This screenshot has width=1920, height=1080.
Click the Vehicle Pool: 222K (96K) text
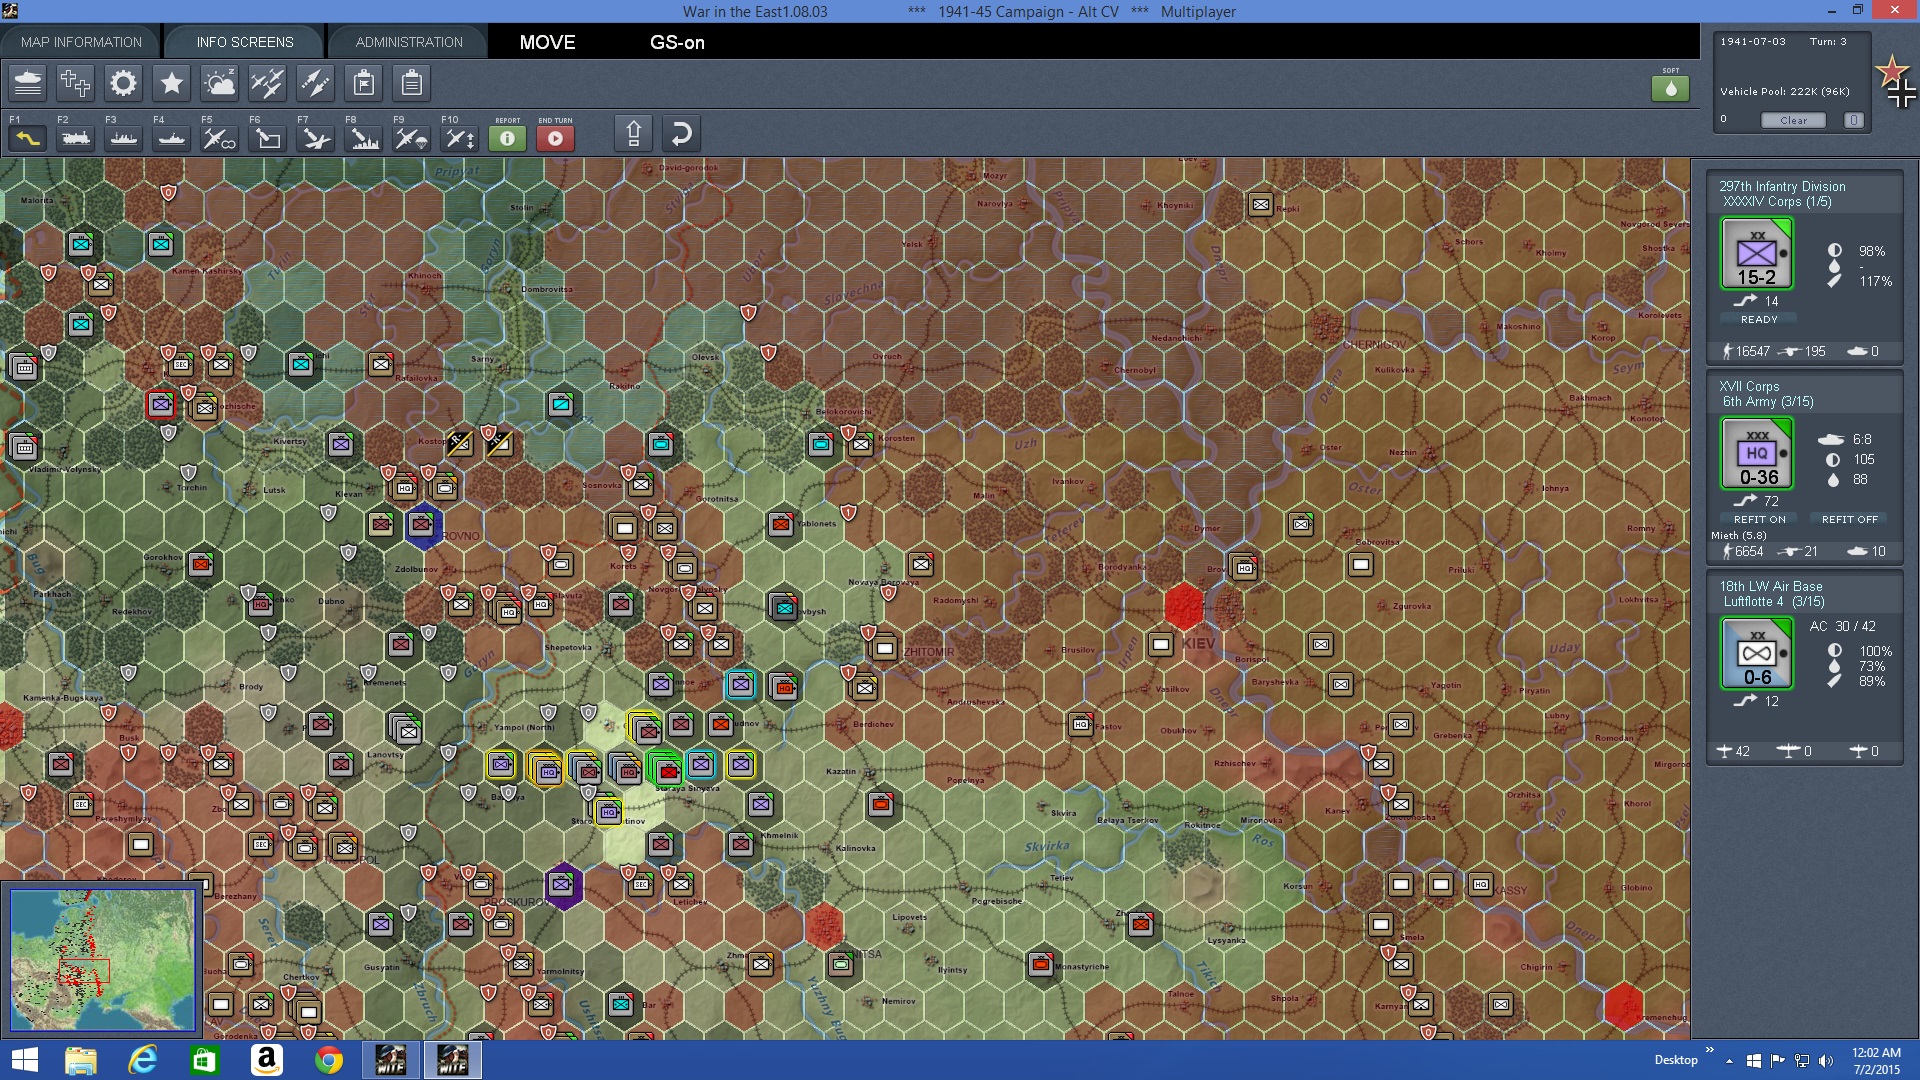[x=1785, y=91]
